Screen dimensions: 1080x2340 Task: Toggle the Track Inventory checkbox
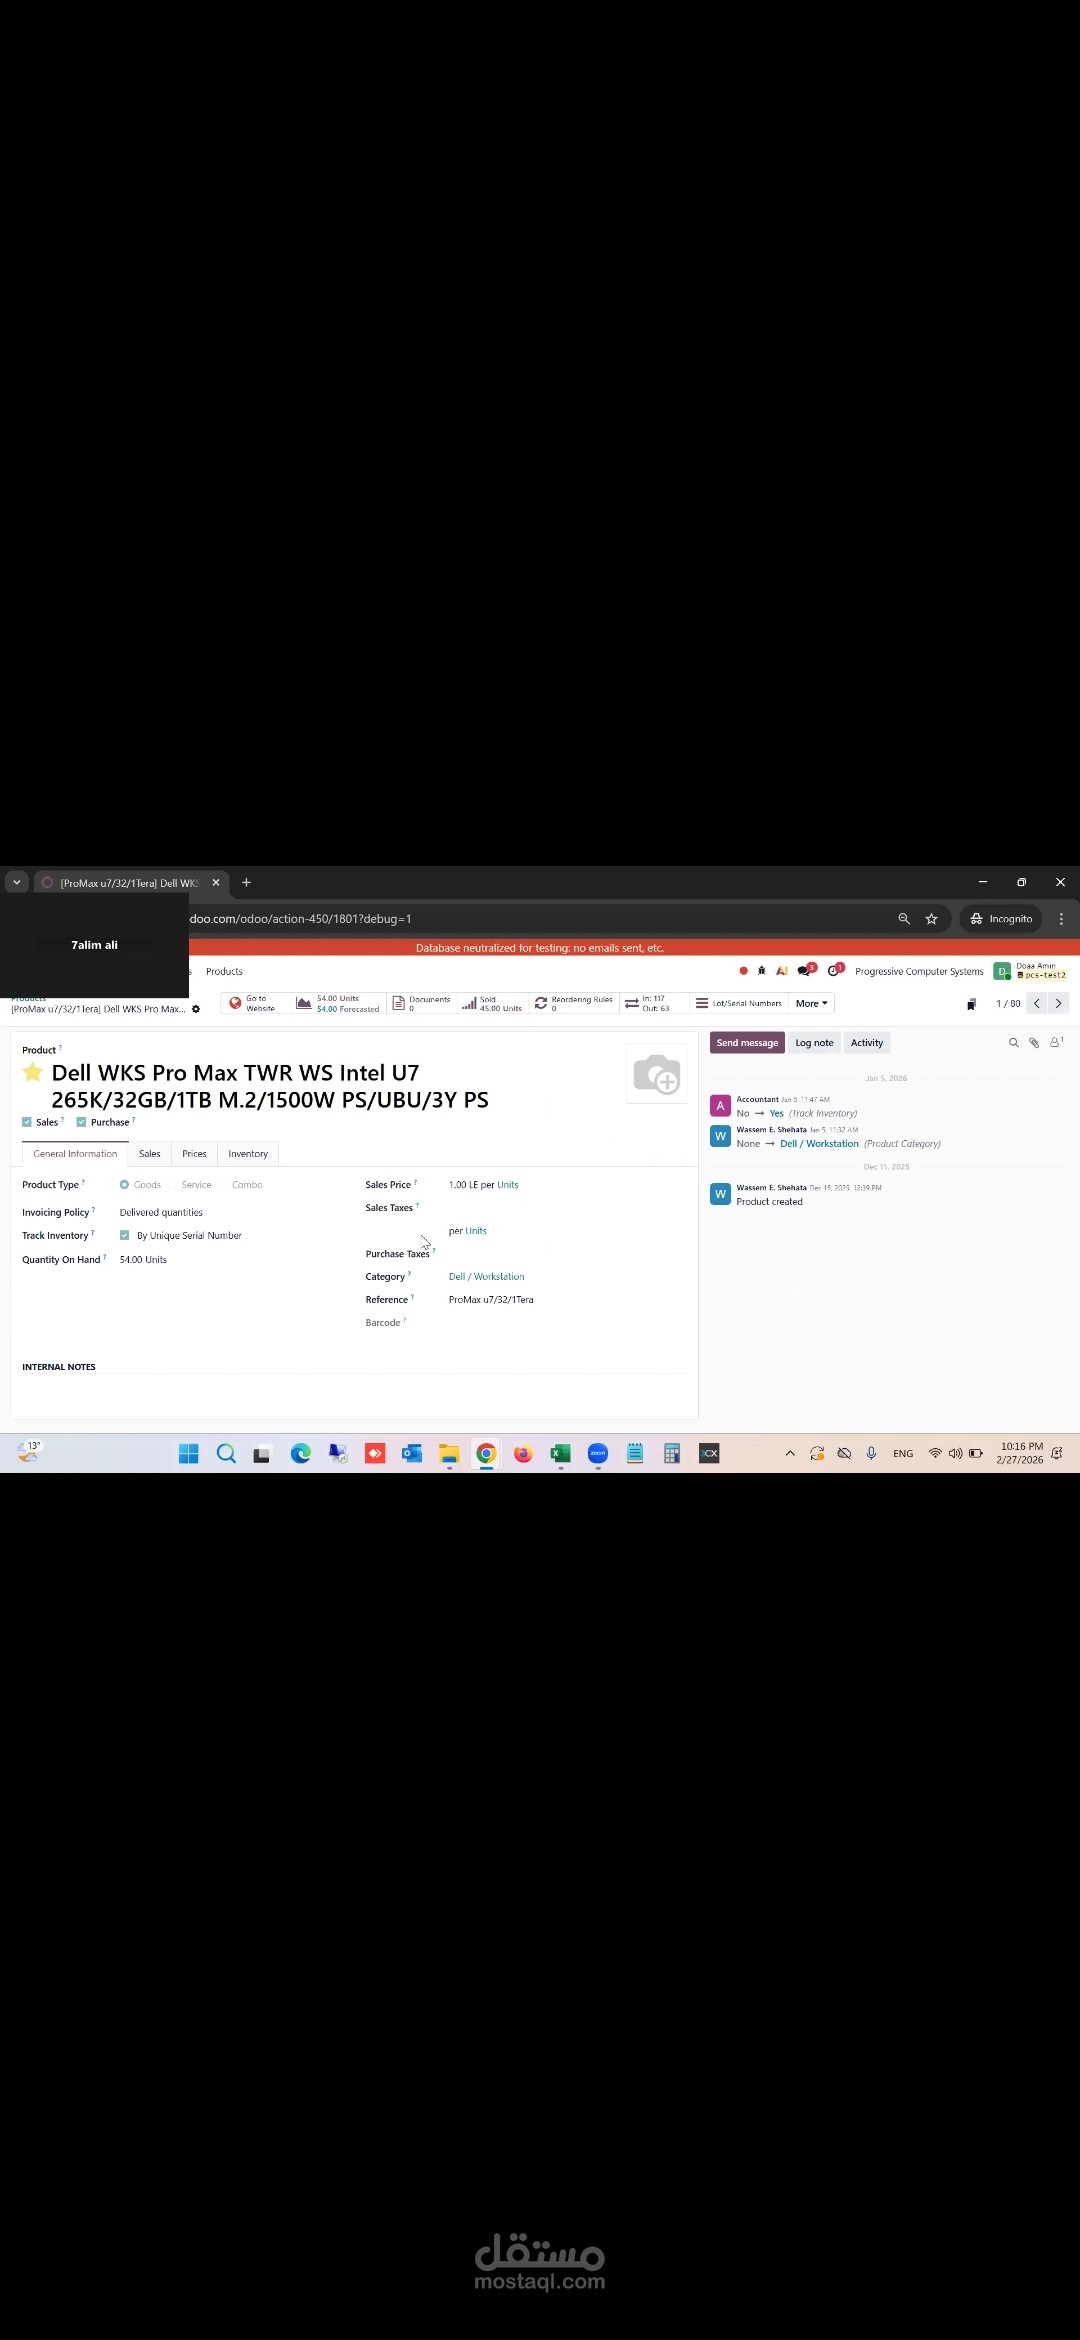[x=124, y=1235]
